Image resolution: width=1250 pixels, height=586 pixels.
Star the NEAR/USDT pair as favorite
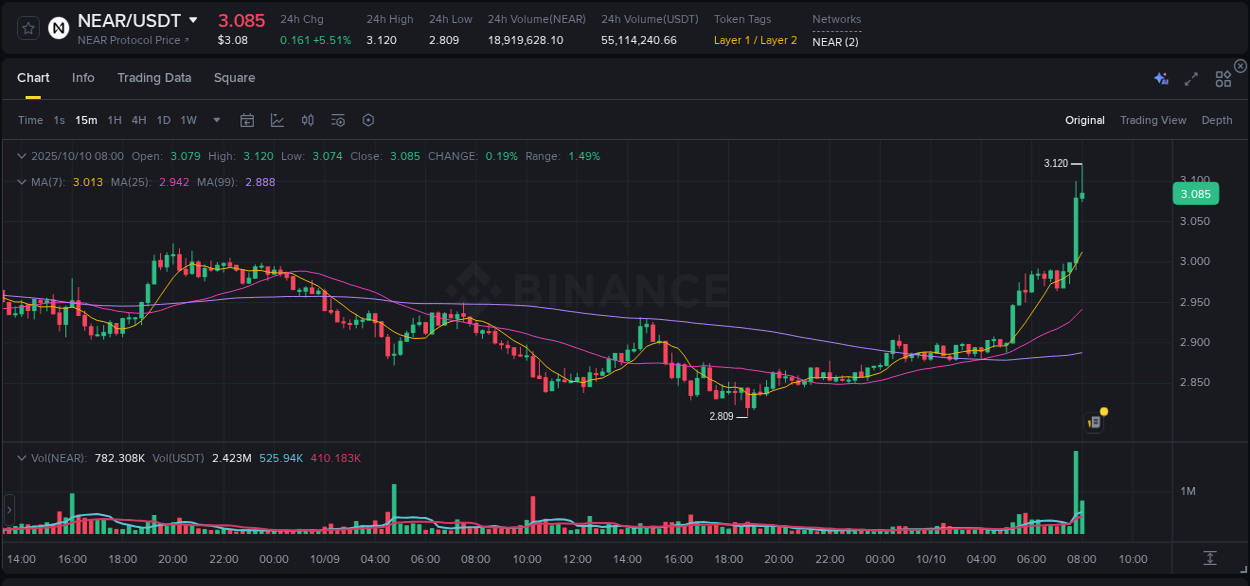[x=28, y=28]
